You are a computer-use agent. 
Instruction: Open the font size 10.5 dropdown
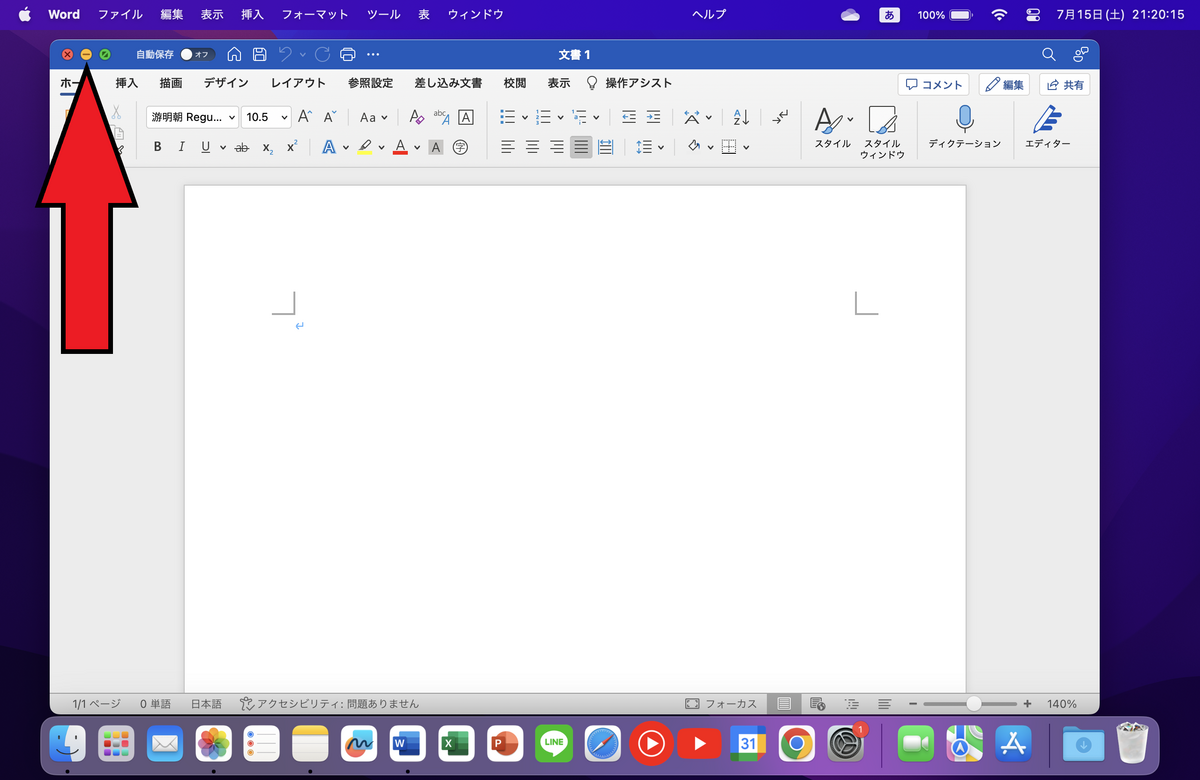[x=266, y=117]
